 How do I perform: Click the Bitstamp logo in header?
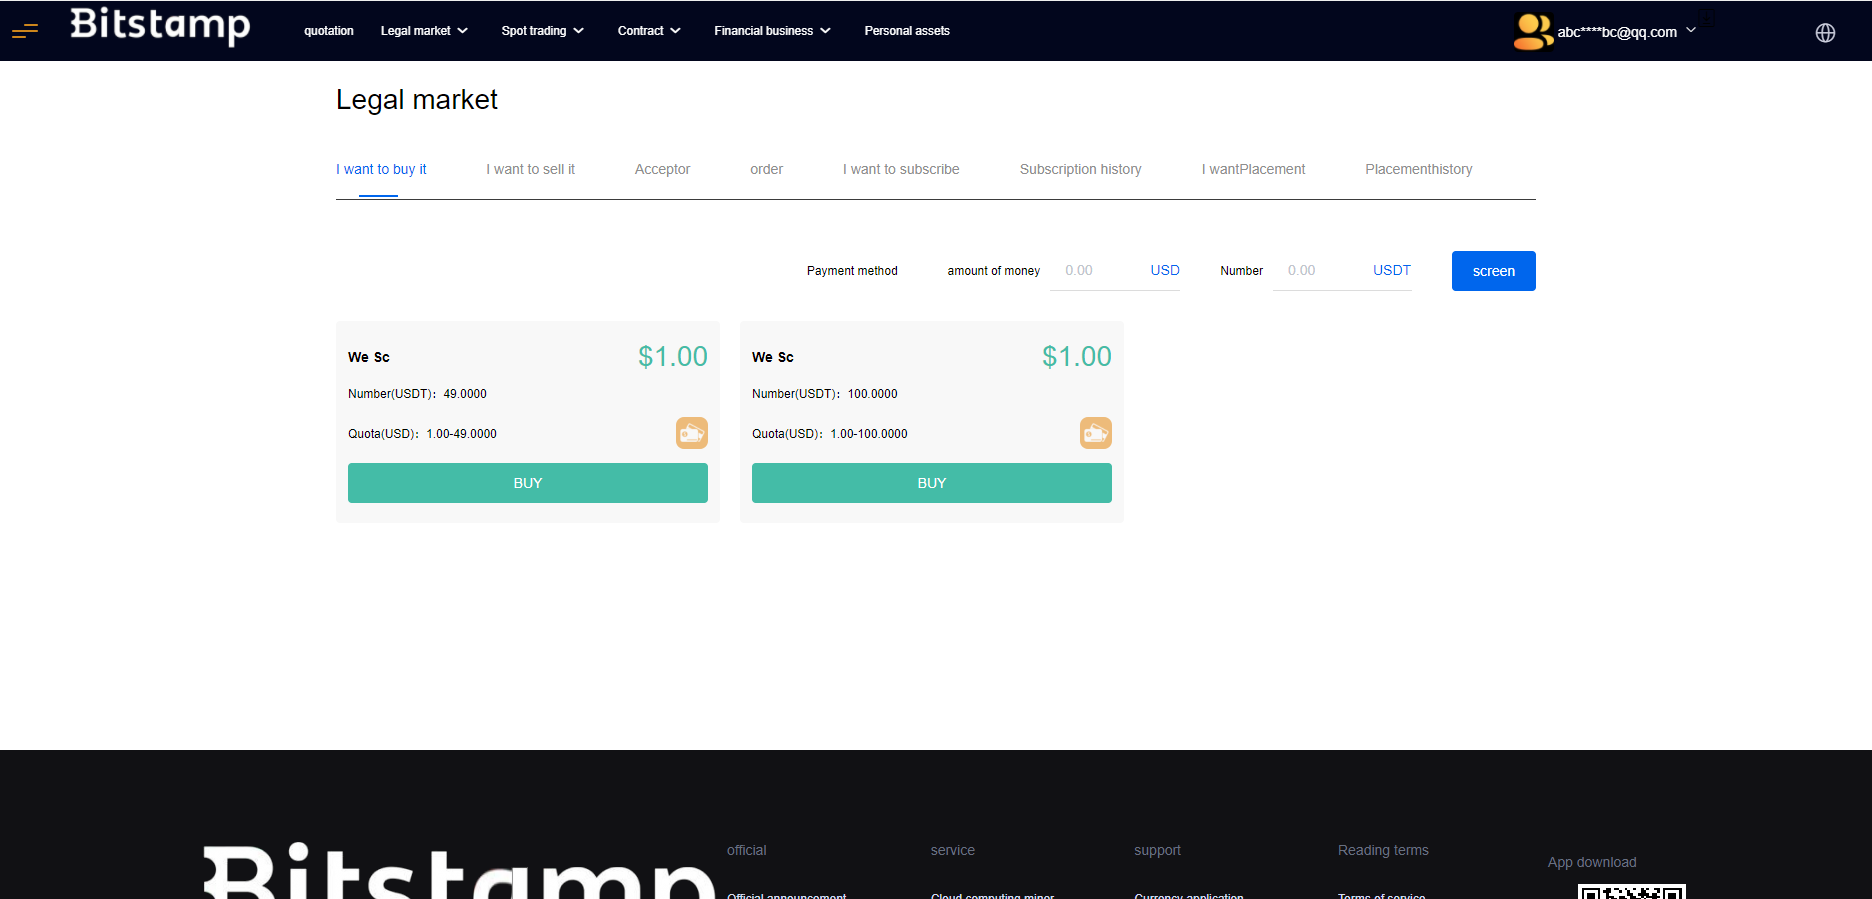pos(160,26)
